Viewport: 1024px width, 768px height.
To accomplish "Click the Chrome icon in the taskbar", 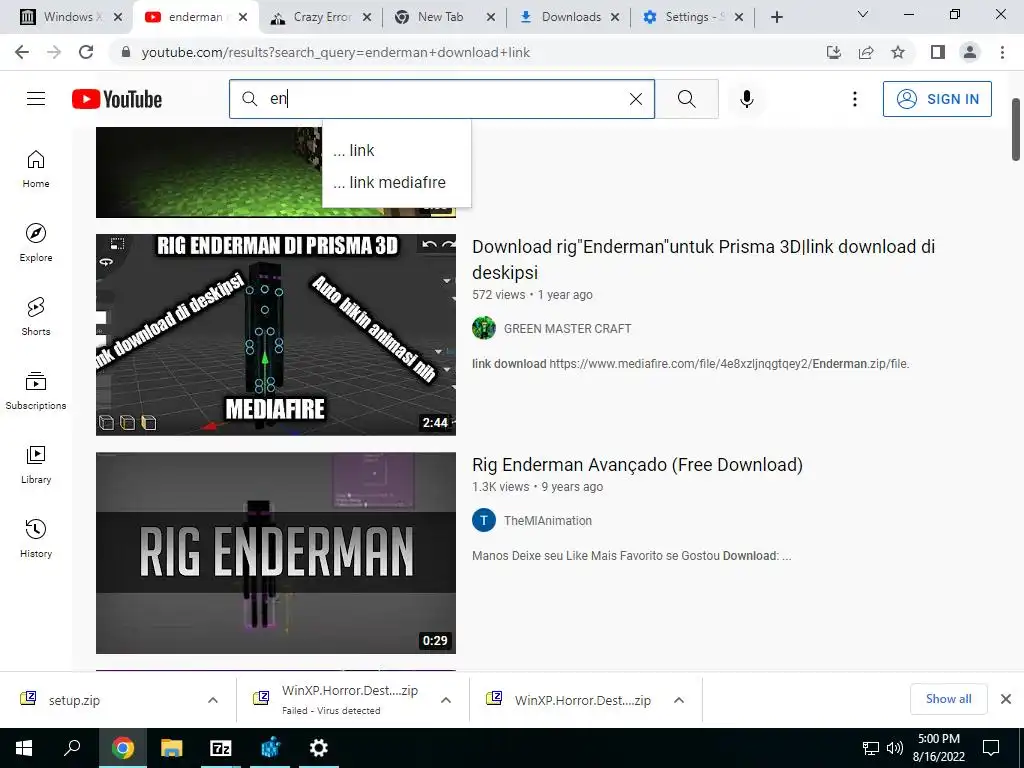I will click(x=123, y=748).
